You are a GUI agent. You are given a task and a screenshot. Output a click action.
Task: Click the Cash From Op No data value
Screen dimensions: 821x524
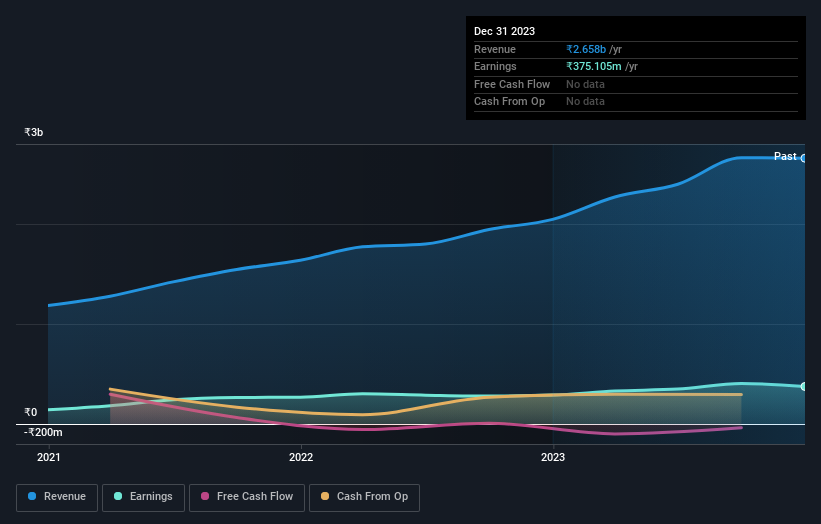[585, 102]
